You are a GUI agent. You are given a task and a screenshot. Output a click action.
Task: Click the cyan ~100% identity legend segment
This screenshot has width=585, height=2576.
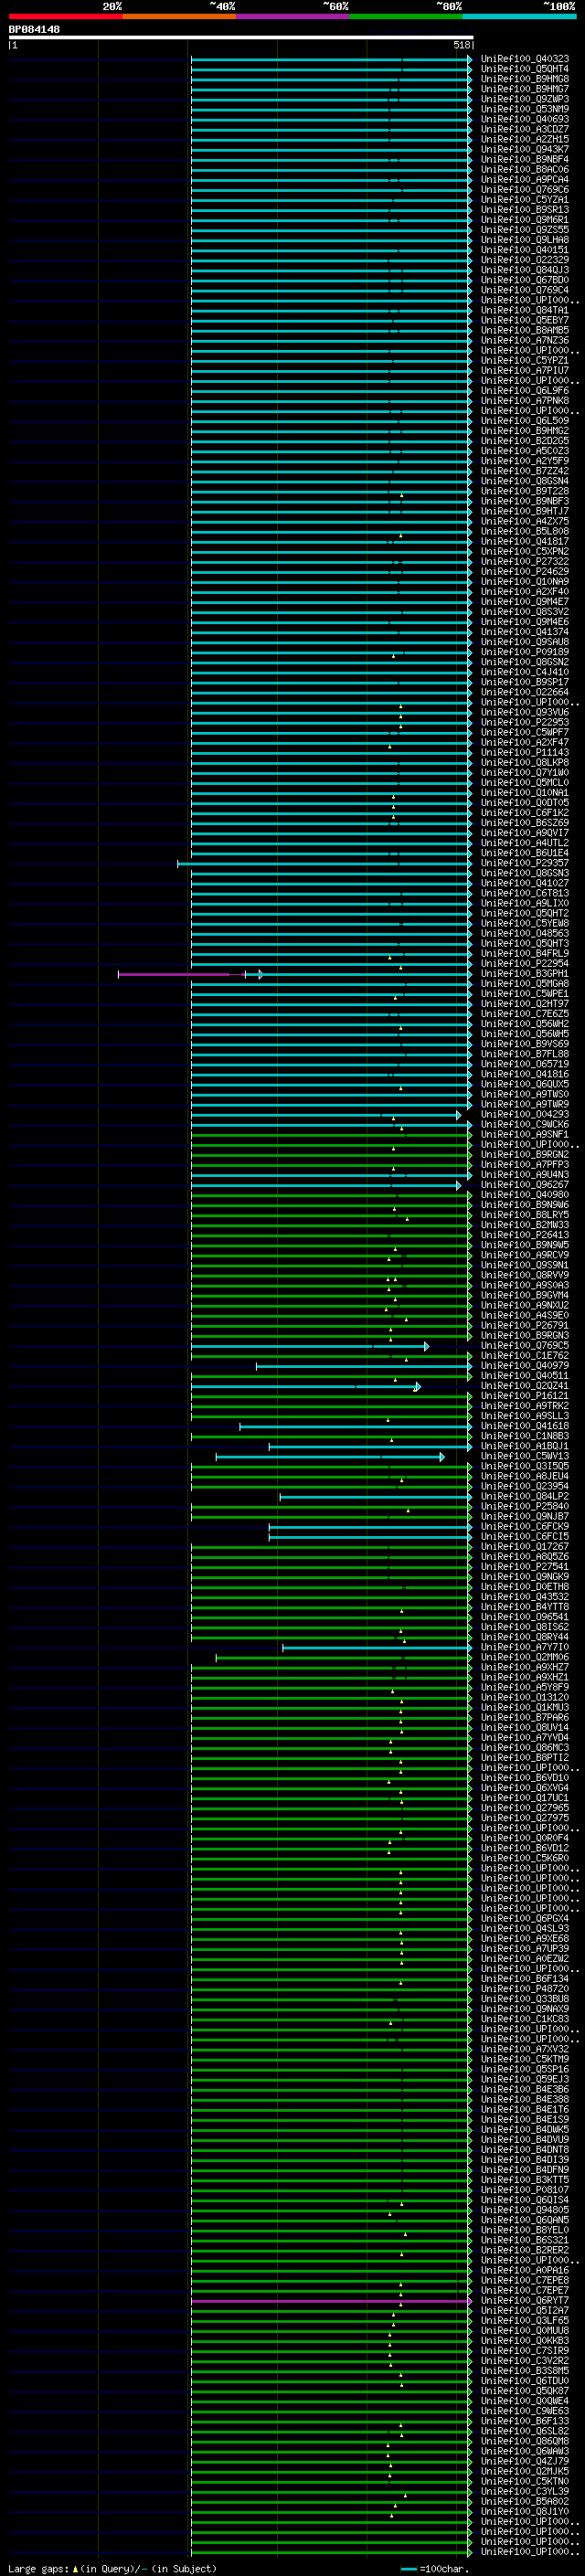[519, 16]
